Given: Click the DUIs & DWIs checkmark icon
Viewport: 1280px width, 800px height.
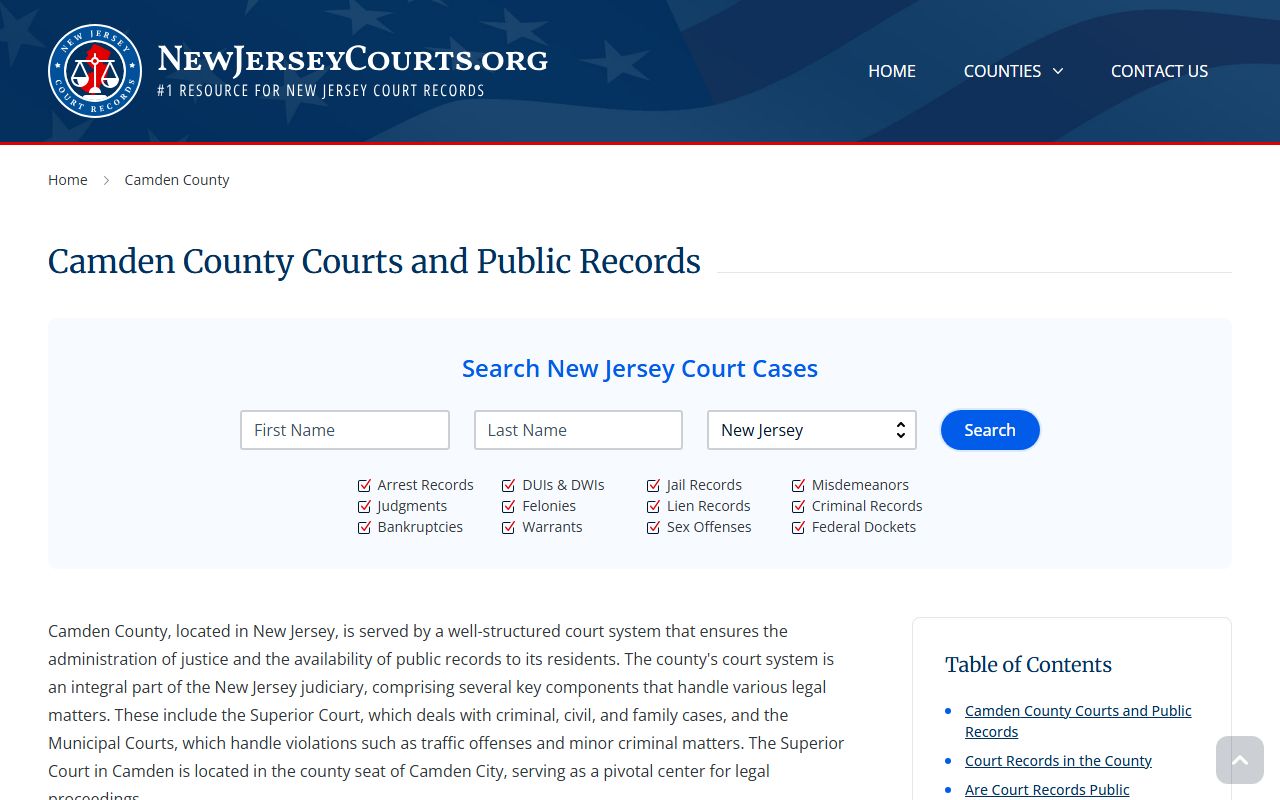Looking at the screenshot, I should click(509, 485).
